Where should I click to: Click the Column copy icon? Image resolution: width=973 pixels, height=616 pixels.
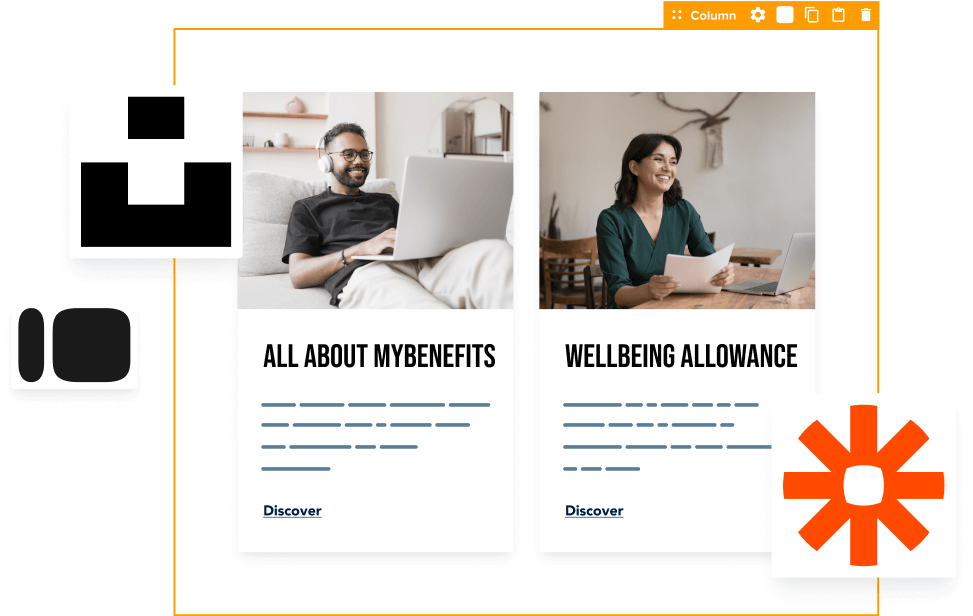pyautogui.click(x=812, y=15)
